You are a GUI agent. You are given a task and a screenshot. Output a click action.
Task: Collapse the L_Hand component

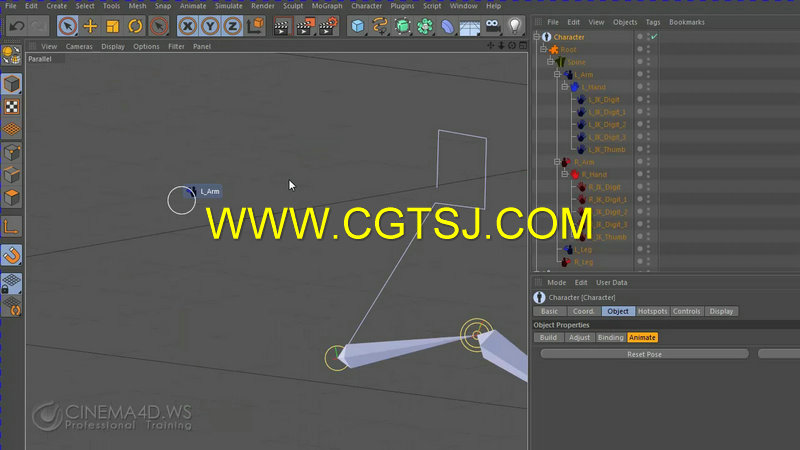[565, 87]
